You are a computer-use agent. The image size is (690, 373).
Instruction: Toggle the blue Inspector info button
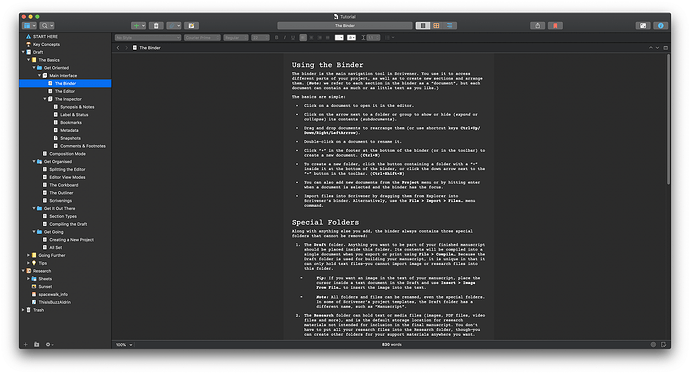(x=661, y=26)
